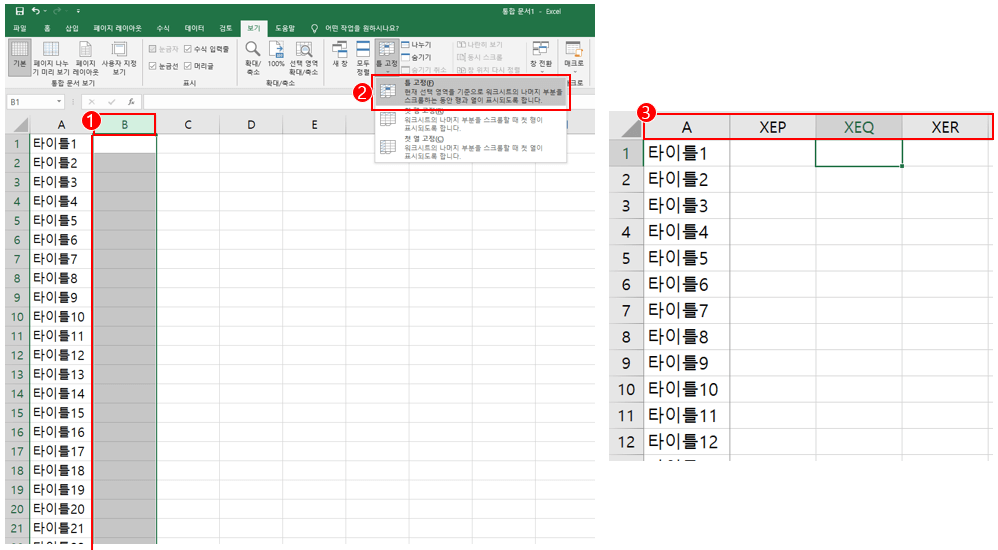Click the confirm checkmark in formula bar

coord(111,102)
